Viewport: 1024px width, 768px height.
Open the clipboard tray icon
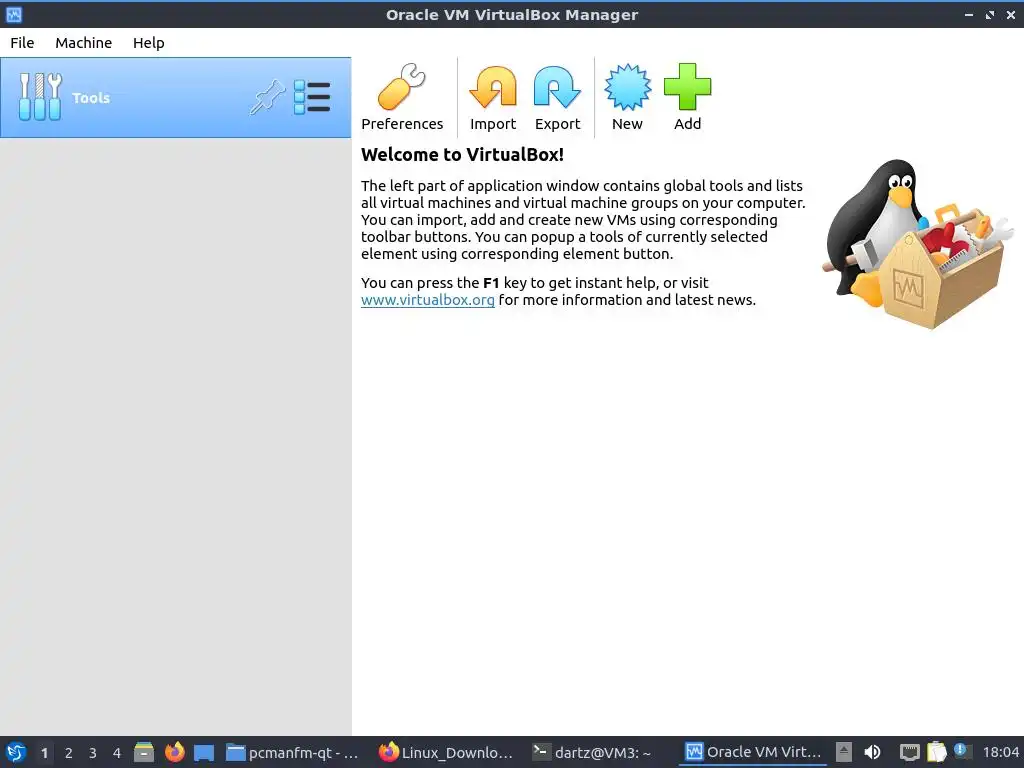tap(936, 752)
